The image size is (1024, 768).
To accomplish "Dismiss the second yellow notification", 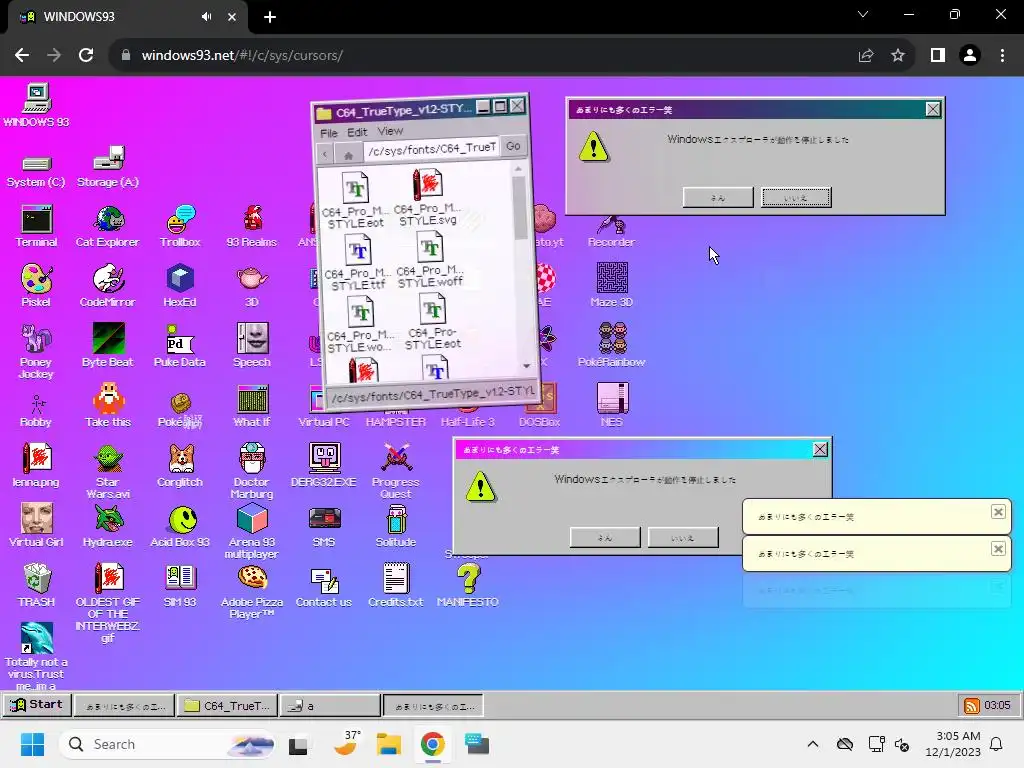I will click(x=998, y=549).
